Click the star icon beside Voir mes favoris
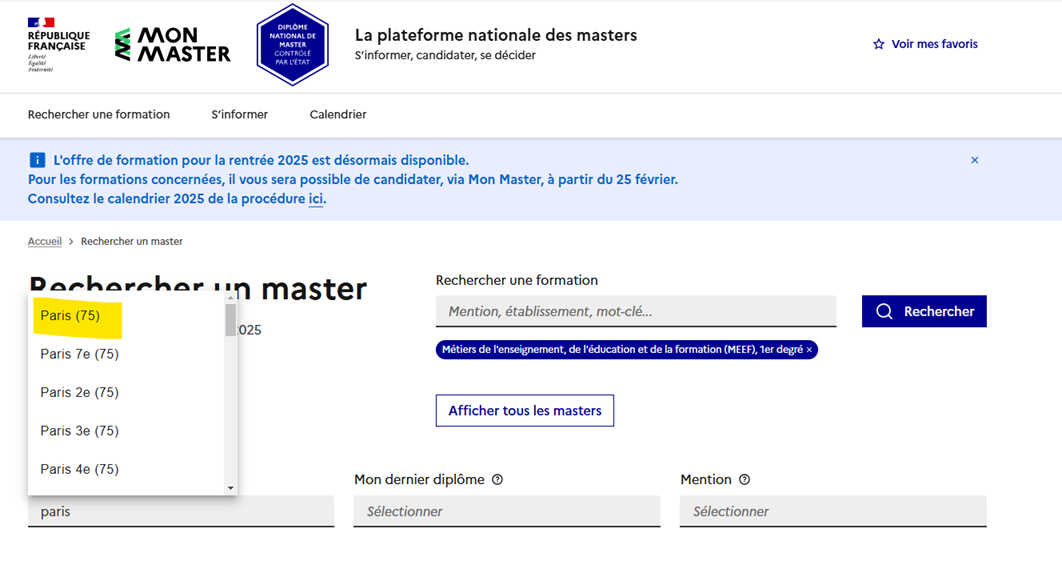Screen dimensions: 1062x565 click(878, 44)
